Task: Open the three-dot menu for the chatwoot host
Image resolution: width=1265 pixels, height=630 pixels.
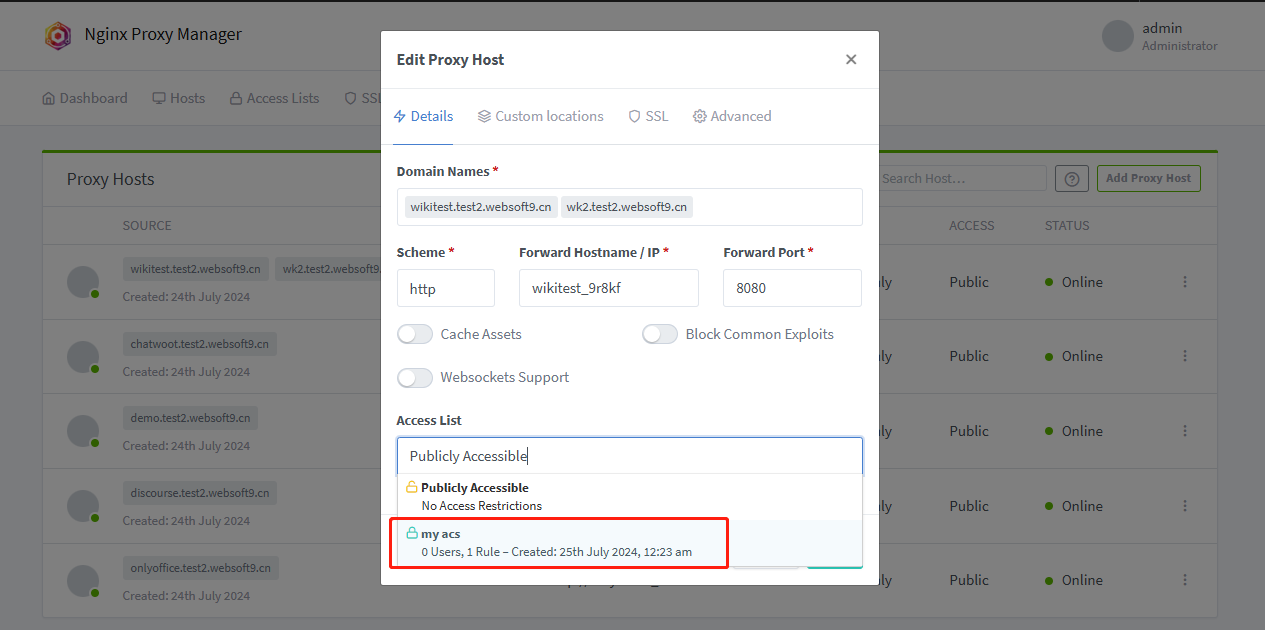Action: pyautogui.click(x=1185, y=356)
